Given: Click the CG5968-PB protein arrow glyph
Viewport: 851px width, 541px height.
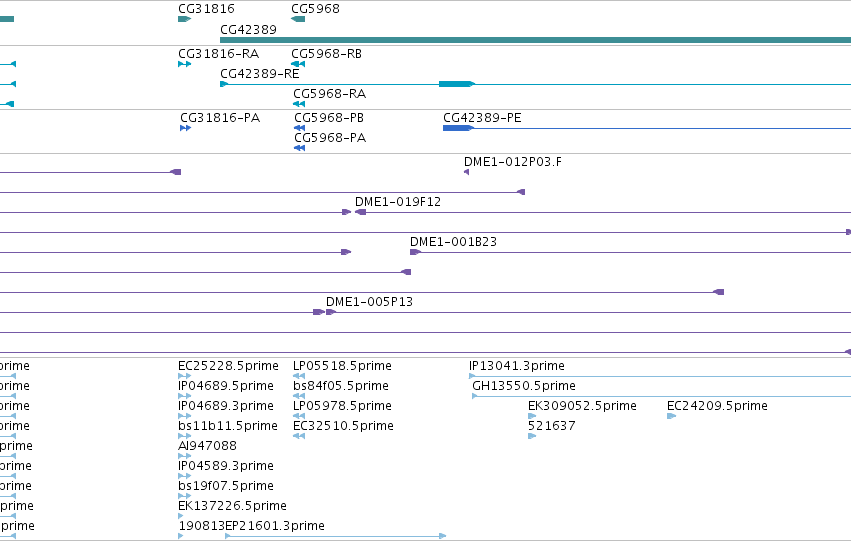Looking at the screenshot, I should pos(300,128).
